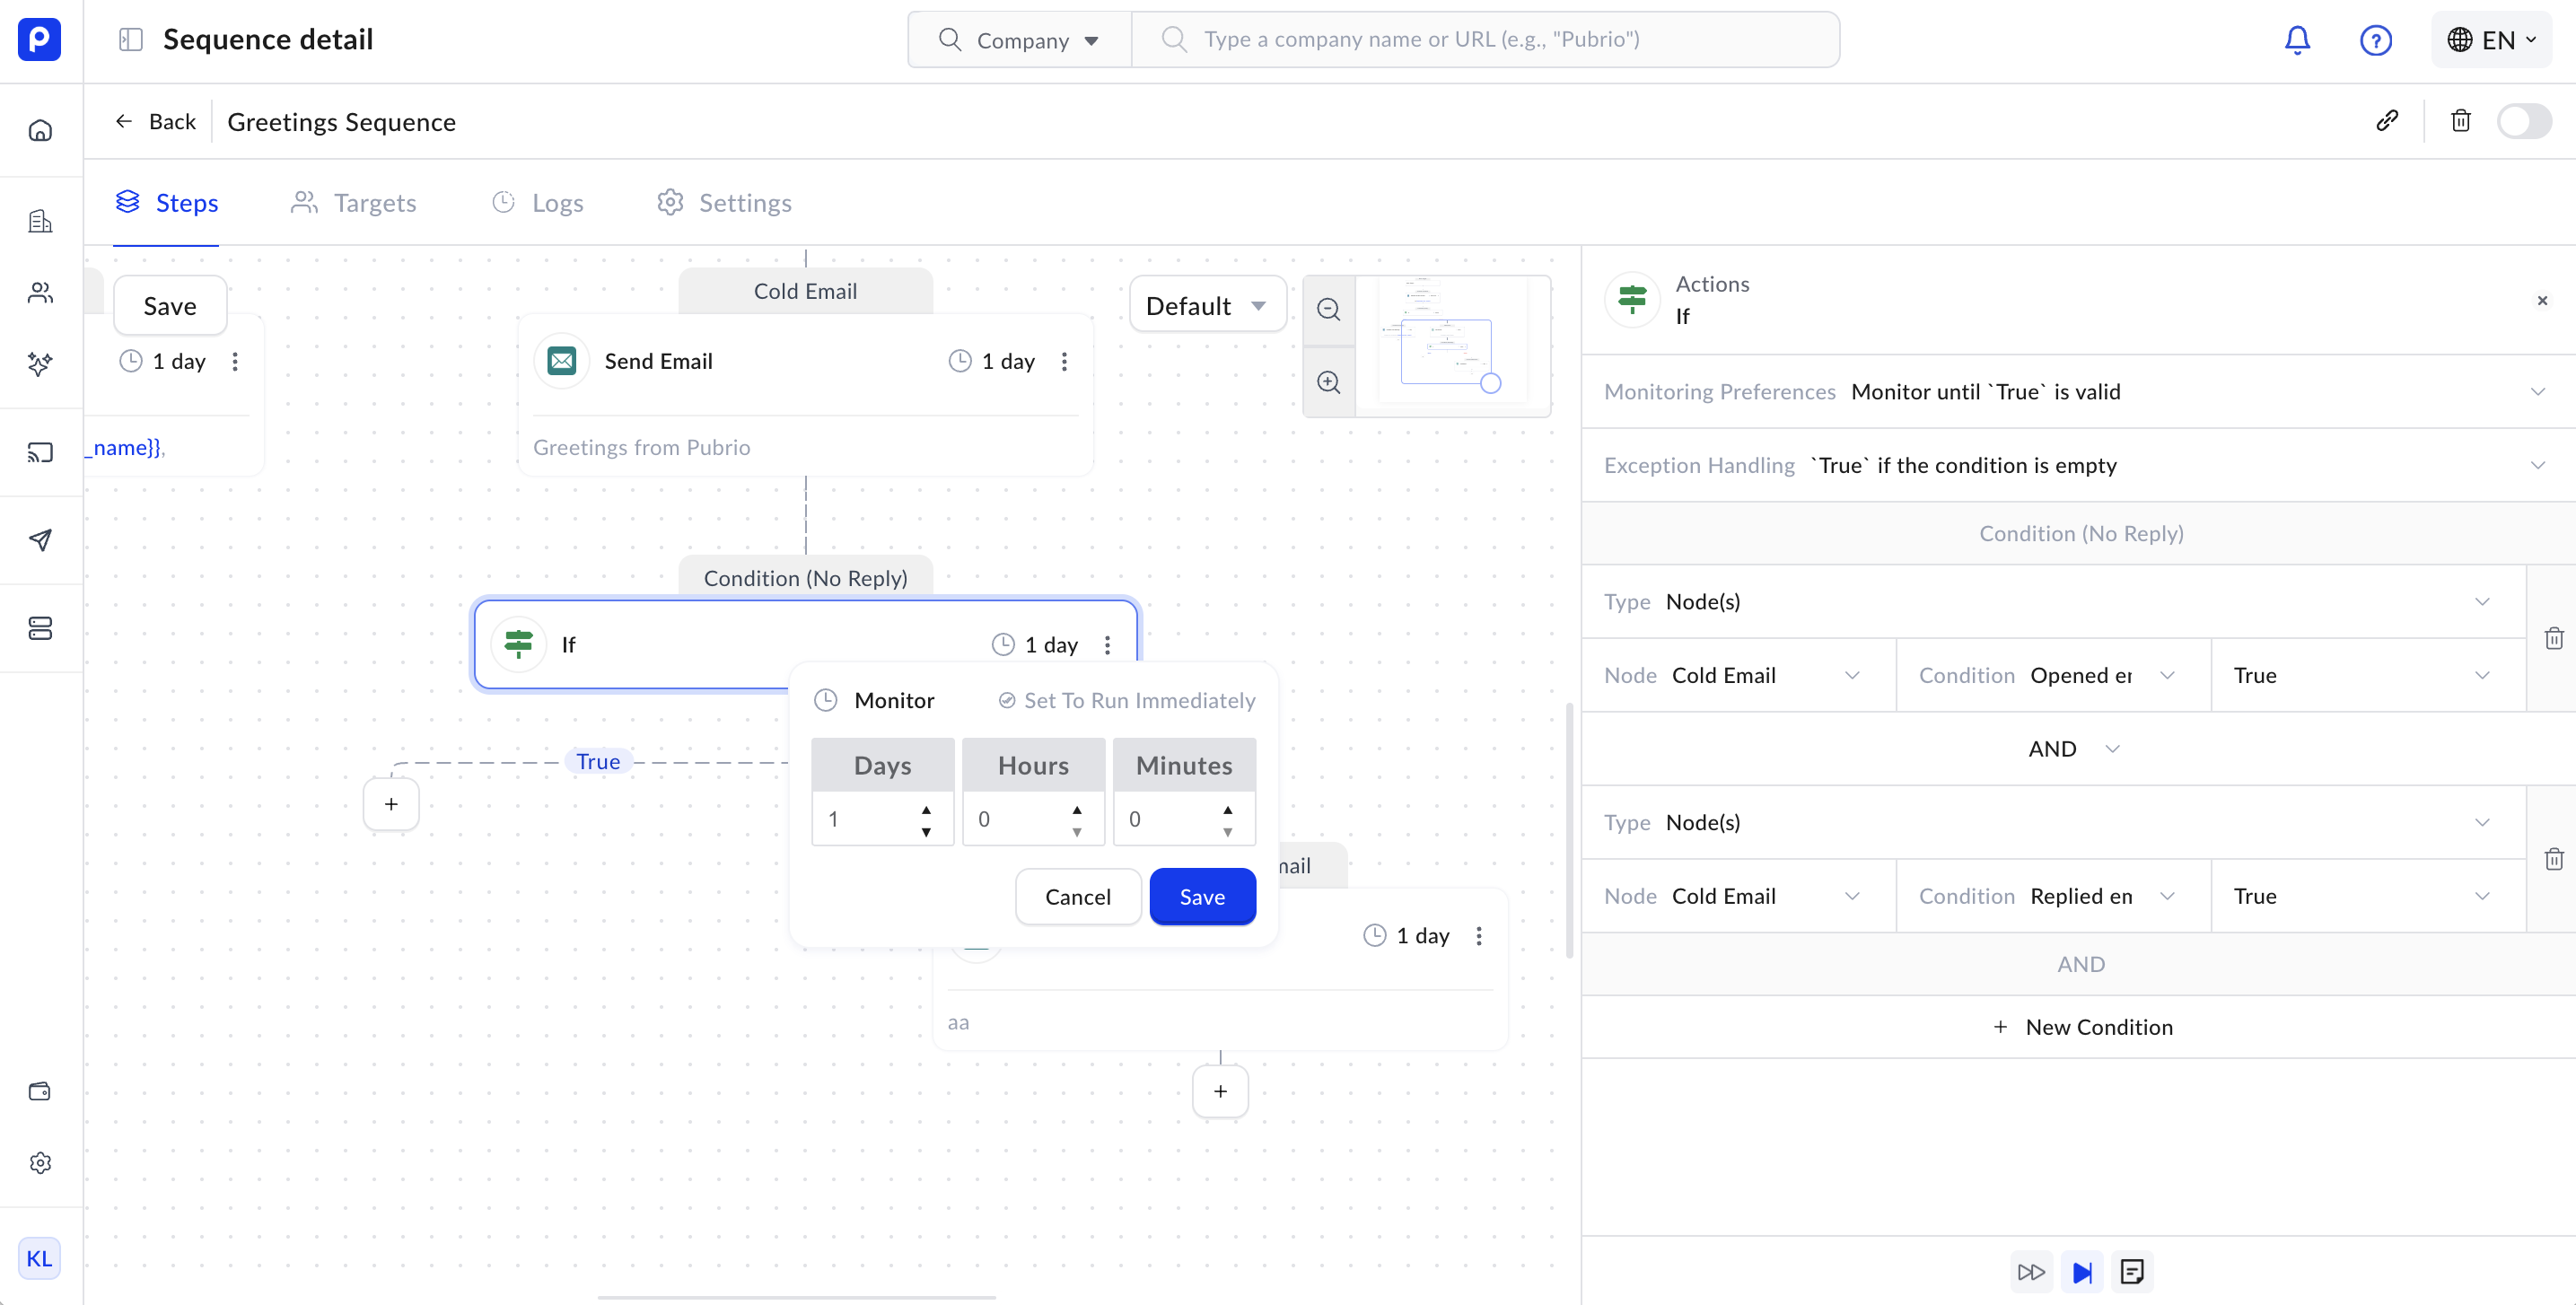Image resolution: width=2576 pixels, height=1305 pixels.
Task: Toggle the sequence activation switch
Action: click(2523, 121)
